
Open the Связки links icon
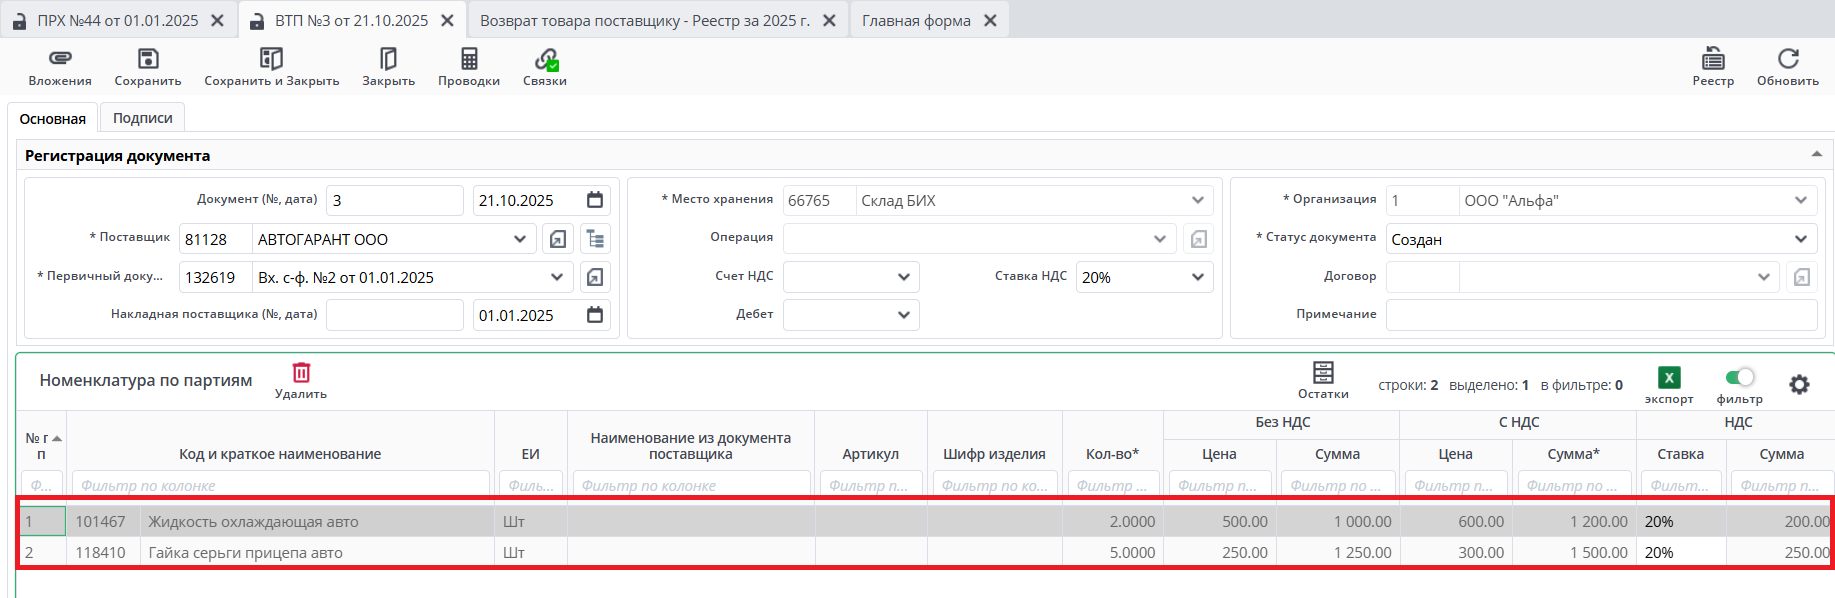[x=545, y=60]
